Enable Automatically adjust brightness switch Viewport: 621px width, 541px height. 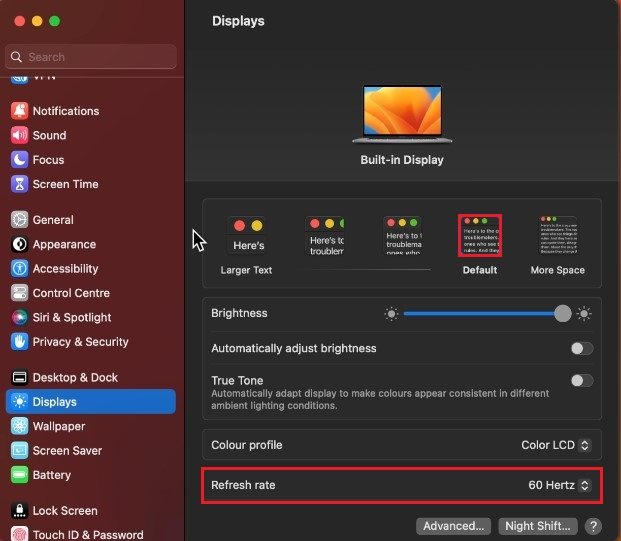581,348
